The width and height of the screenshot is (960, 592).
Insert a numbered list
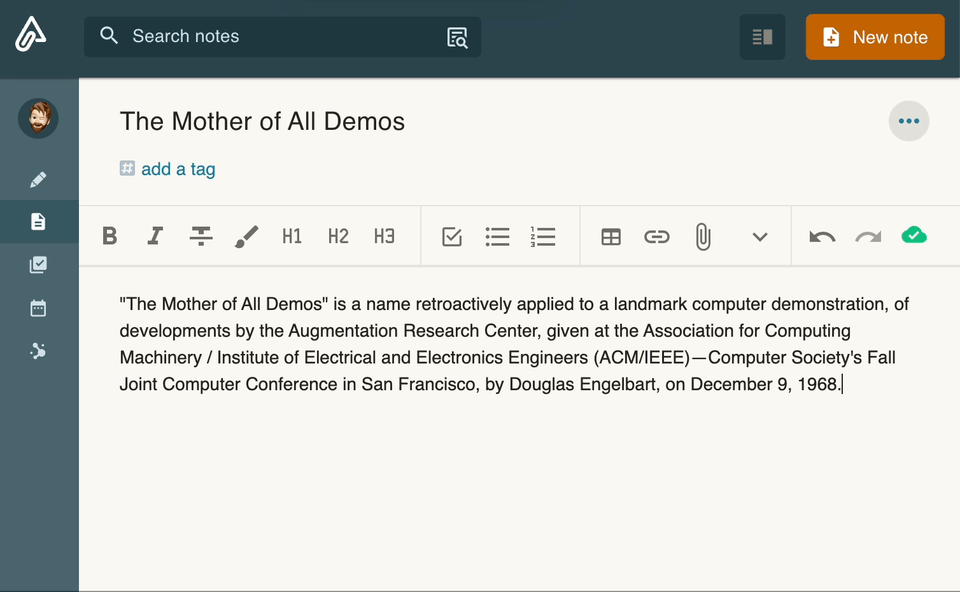(x=543, y=236)
